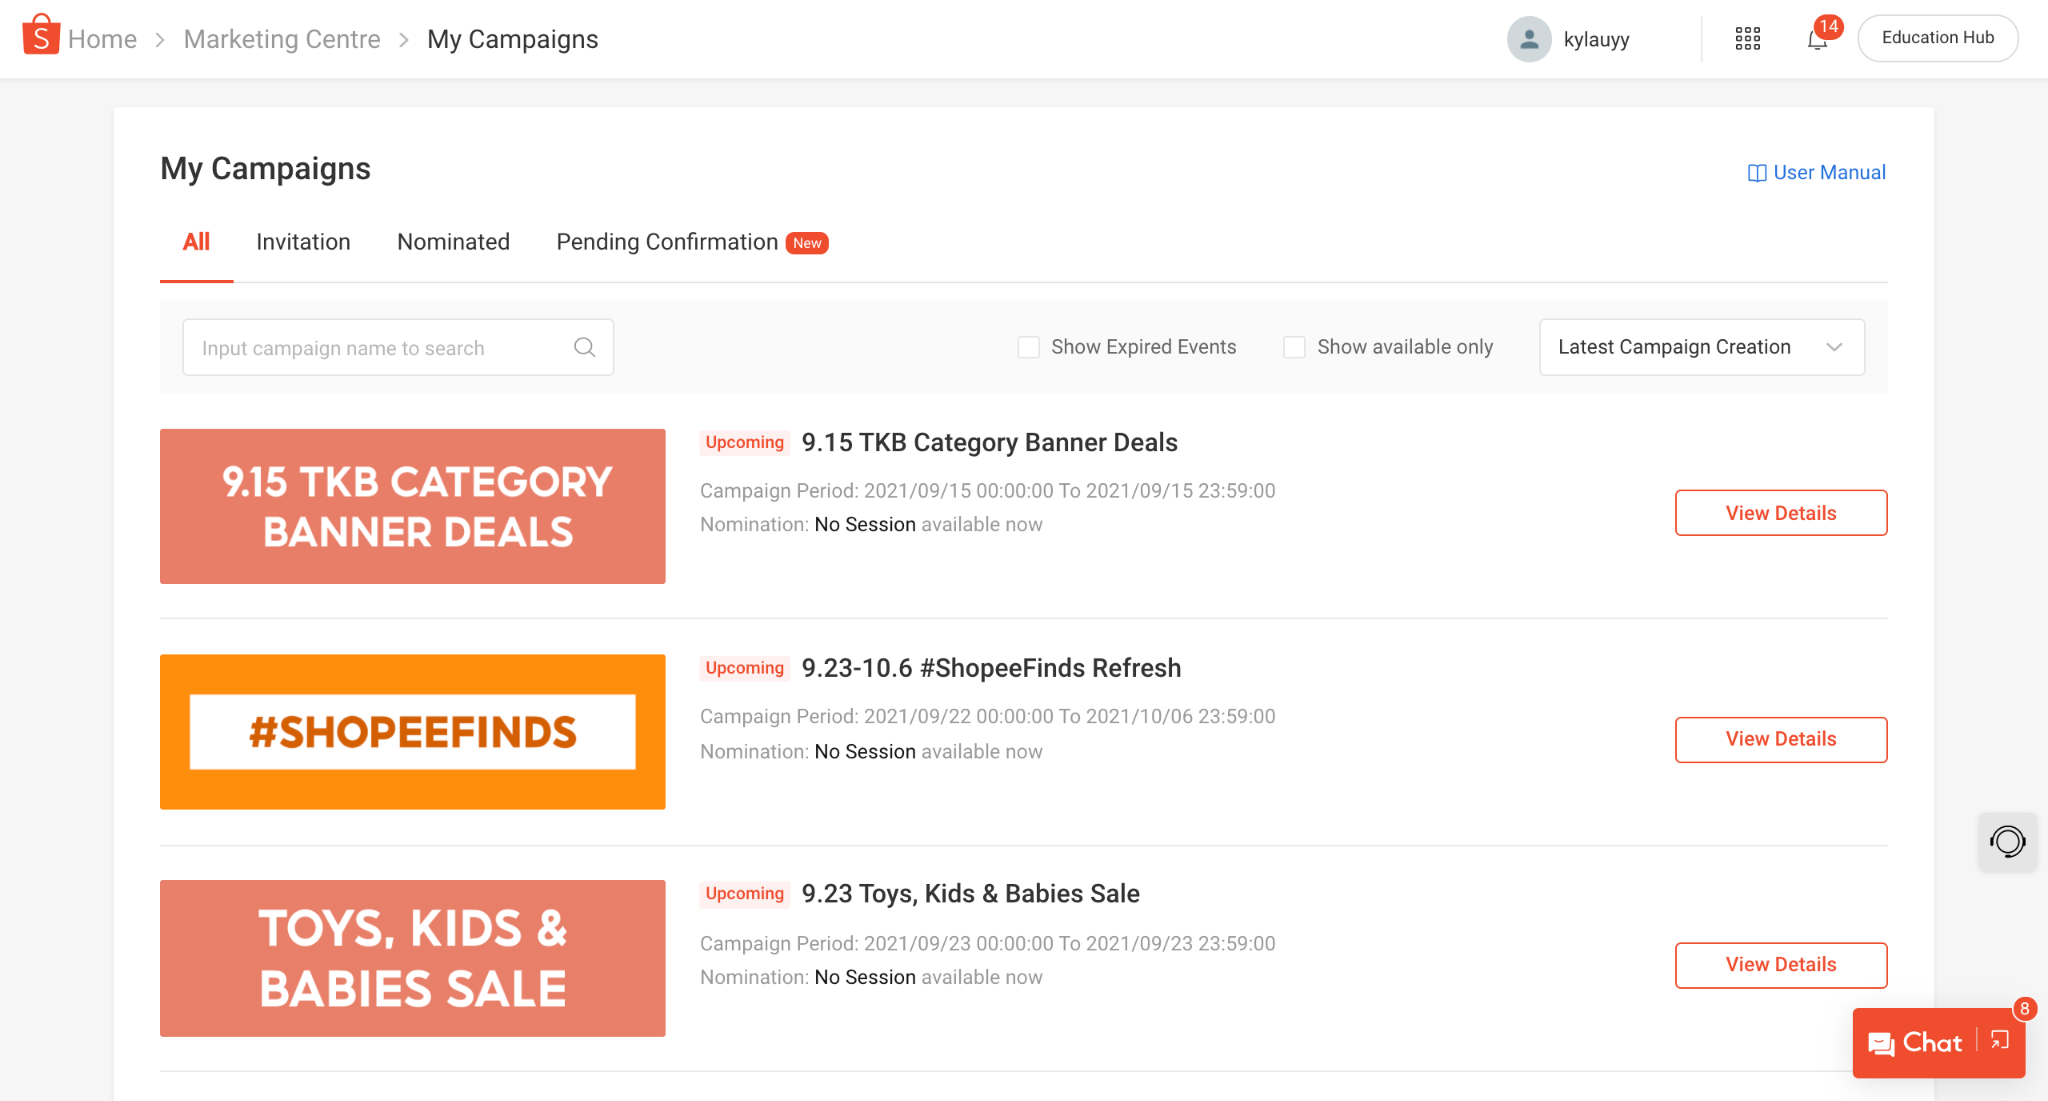2048x1101 pixels.
Task: Switch to the Invitation tab
Action: (x=303, y=242)
